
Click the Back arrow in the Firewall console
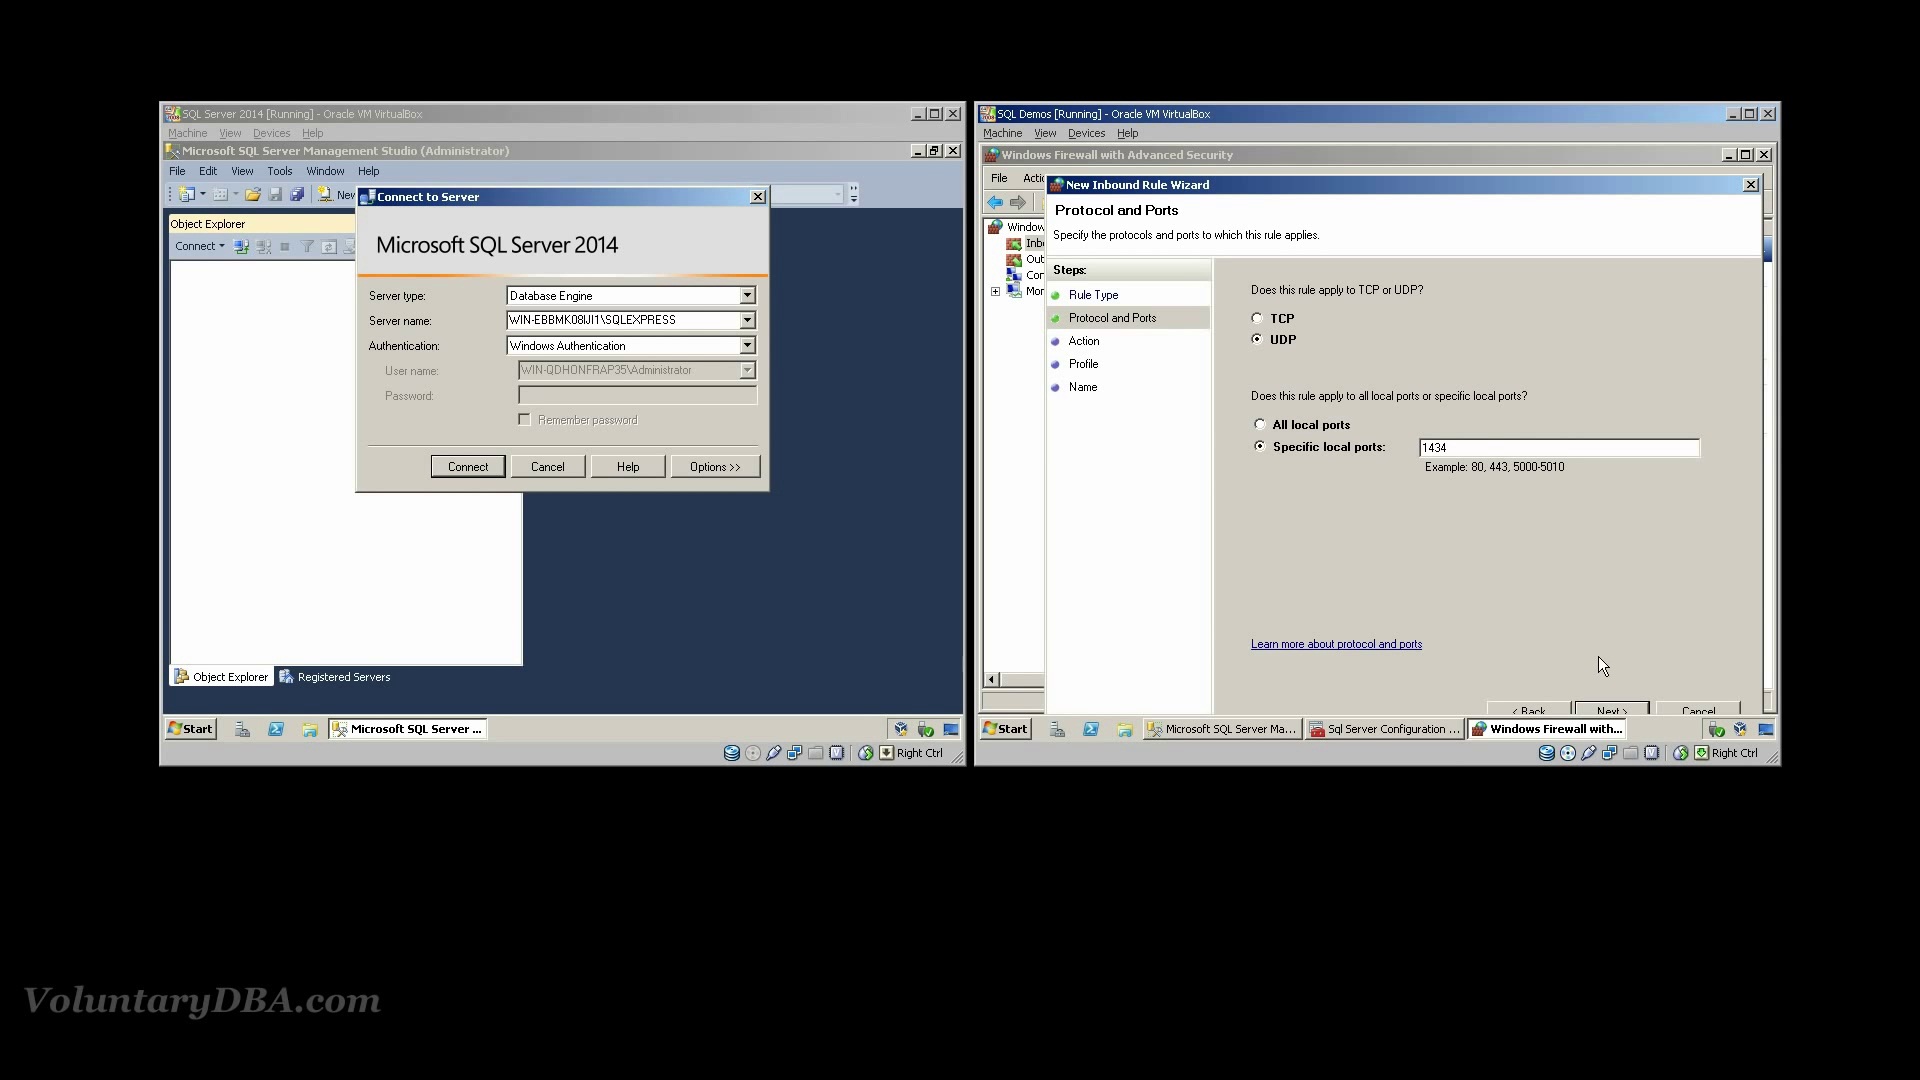(x=996, y=202)
